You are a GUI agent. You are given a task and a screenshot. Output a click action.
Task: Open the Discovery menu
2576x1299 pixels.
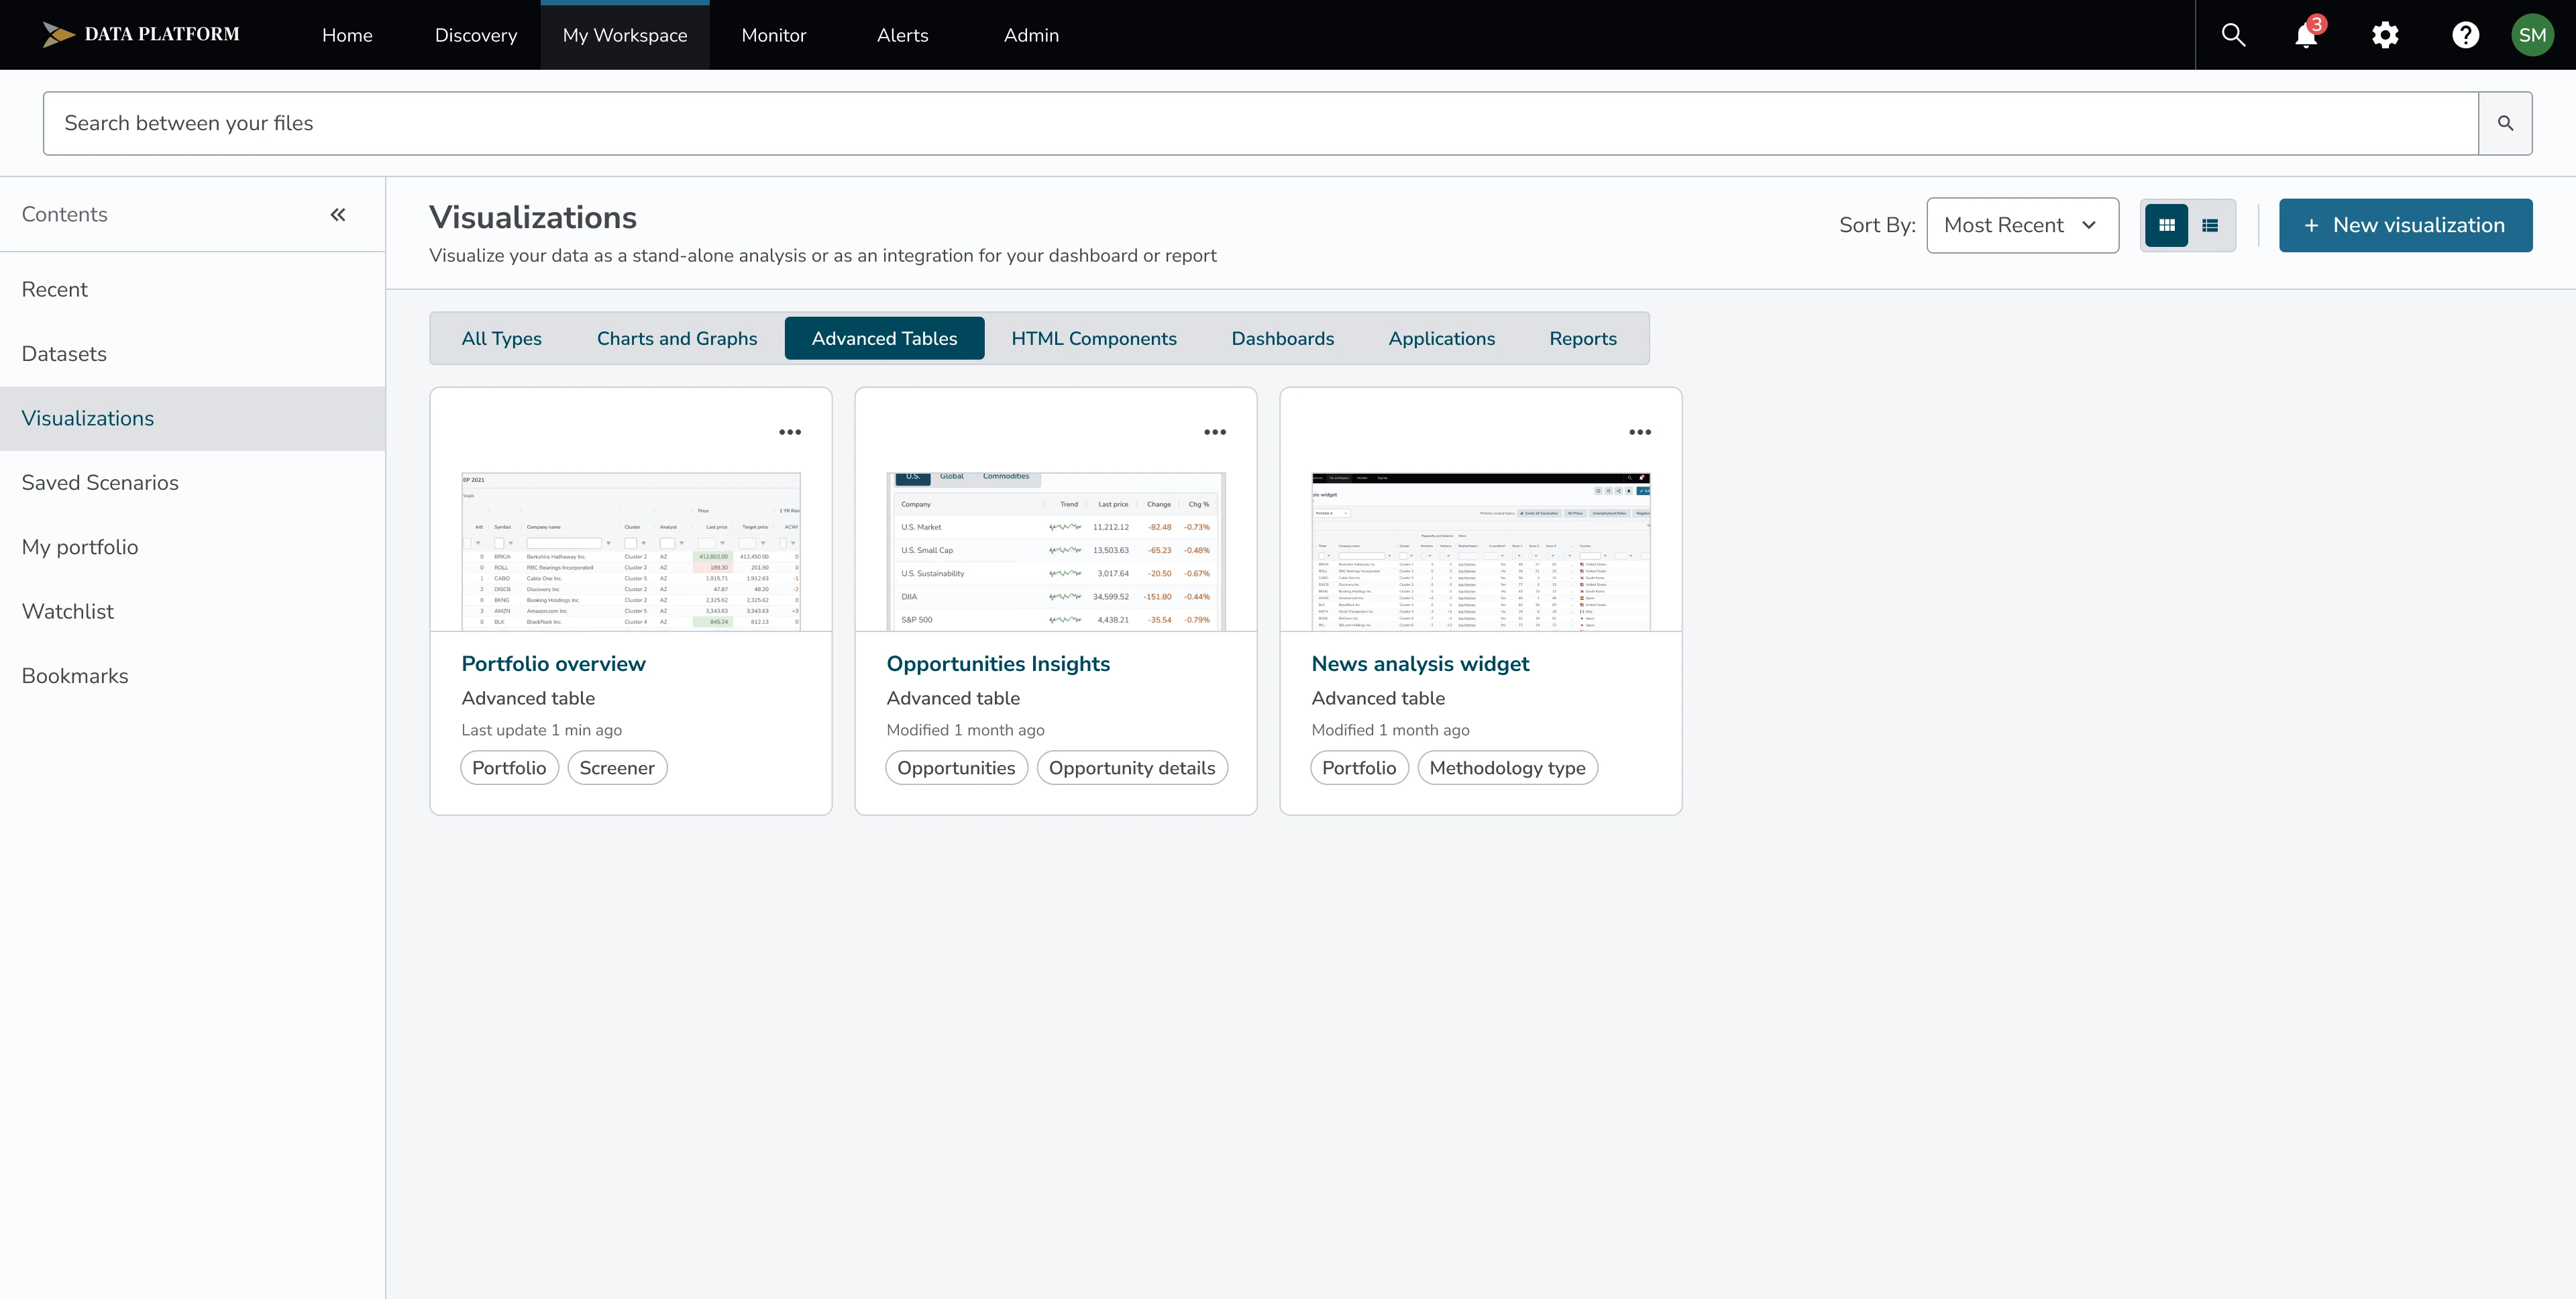tap(476, 35)
